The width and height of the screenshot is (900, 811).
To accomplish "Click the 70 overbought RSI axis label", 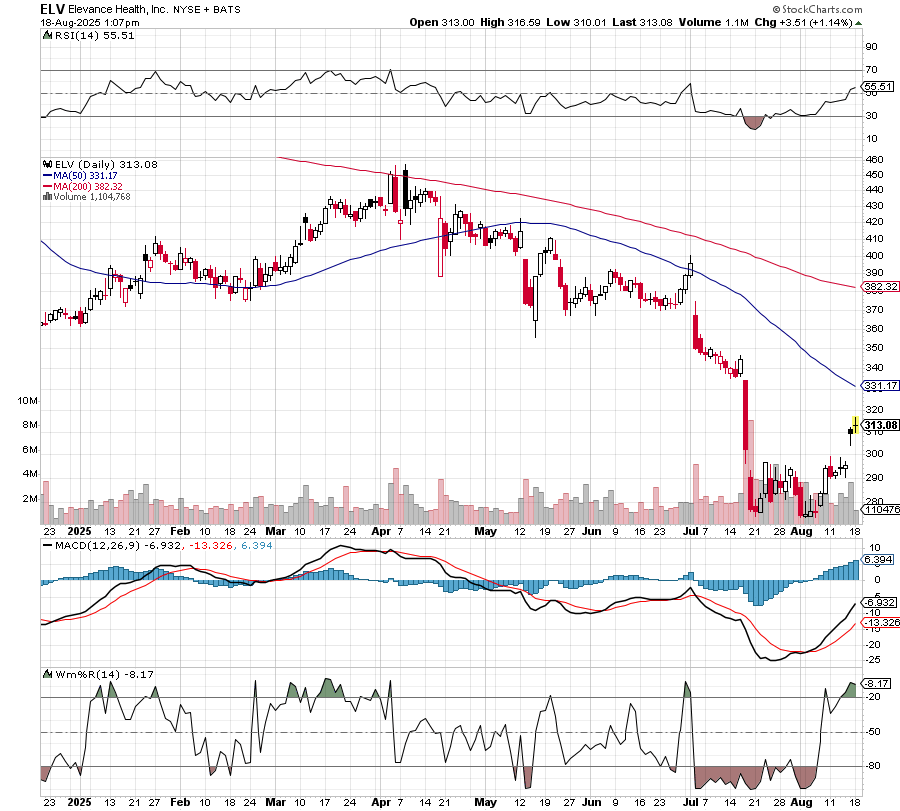I will coord(871,69).
